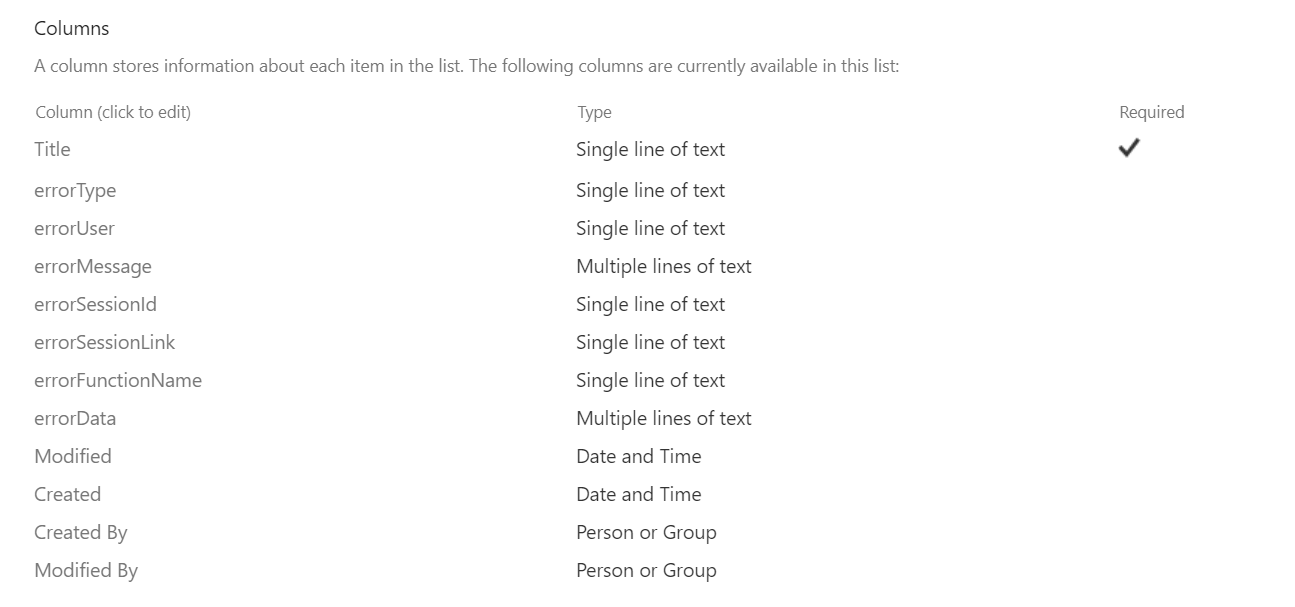The image size is (1295, 607).
Task: Select the Created By column
Action: click(x=81, y=532)
